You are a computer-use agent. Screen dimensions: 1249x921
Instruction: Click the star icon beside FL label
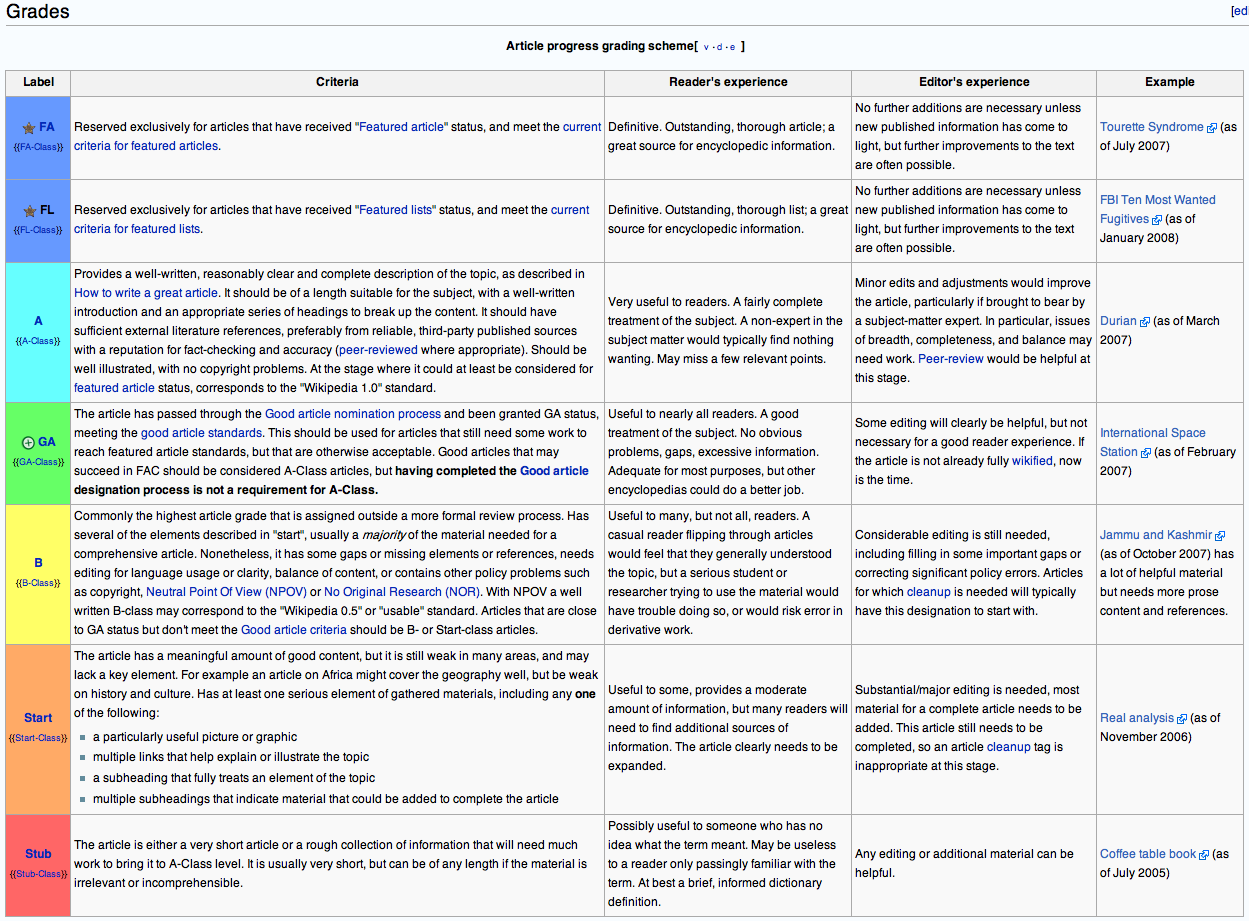point(29,211)
